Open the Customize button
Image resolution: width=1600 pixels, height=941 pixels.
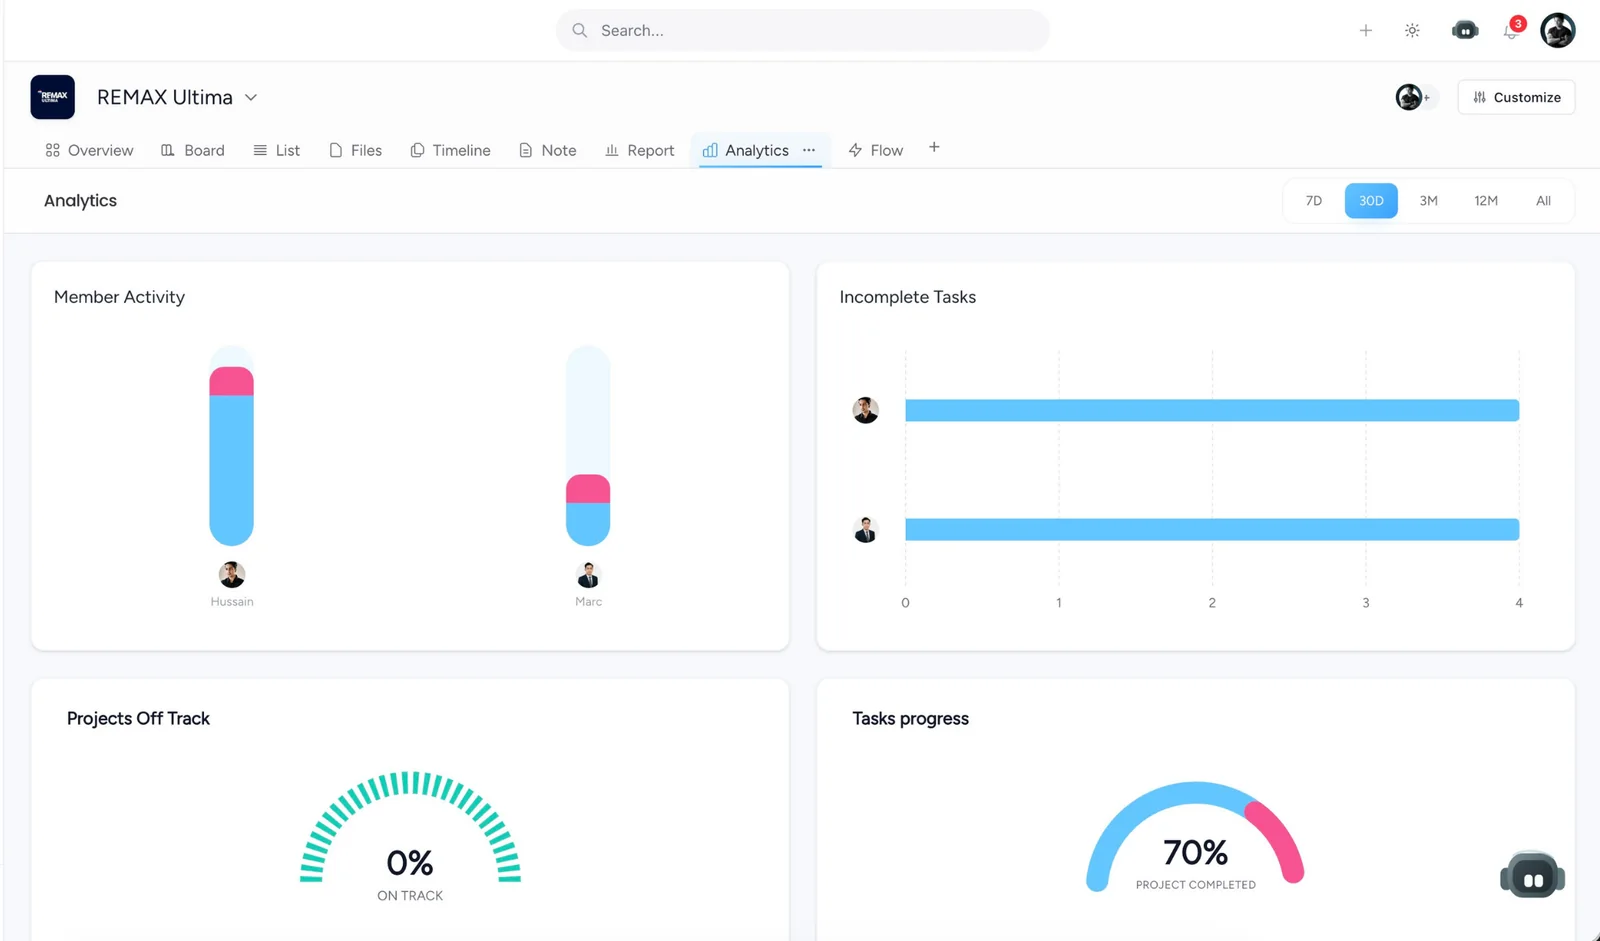(x=1516, y=97)
